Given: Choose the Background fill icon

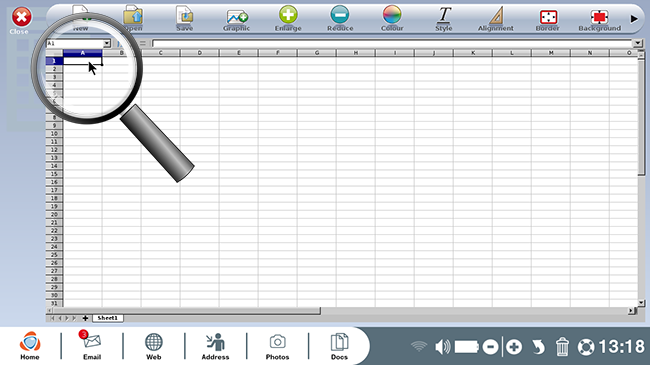Looking at the screenshot, I should tap(599, 17).
